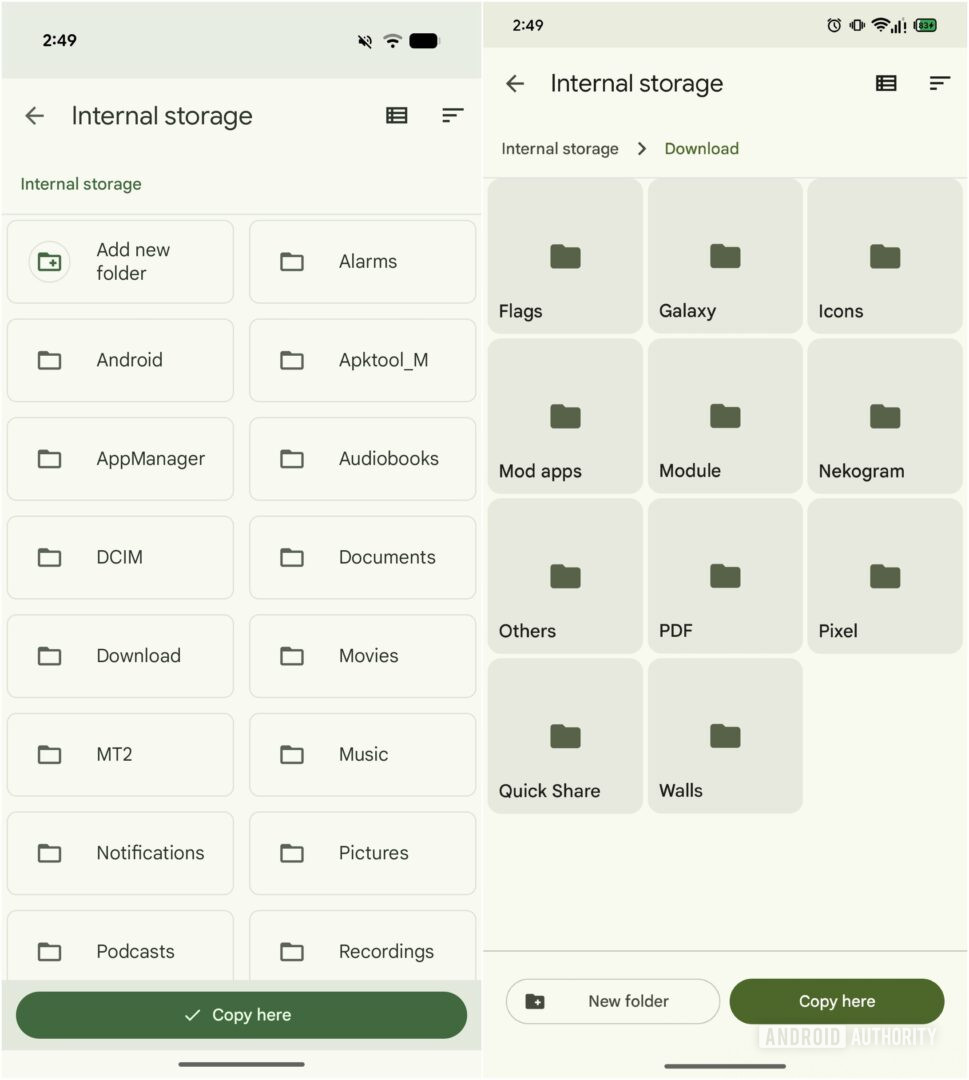Screen dimensions: 969x1080
Task: Open the Download folder from the list
Action: pos(120,656)
